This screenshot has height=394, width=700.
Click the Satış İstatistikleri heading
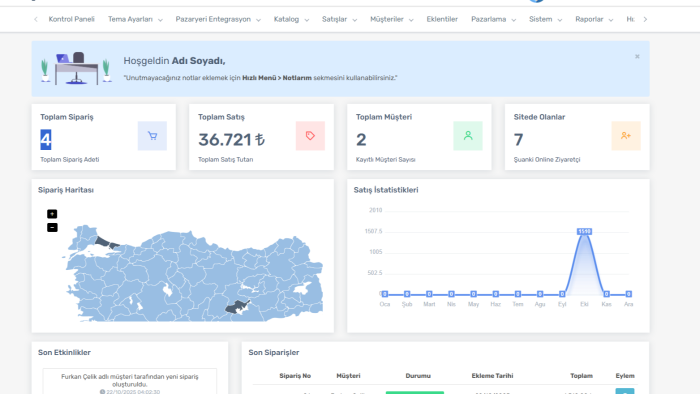pyautogui.click(x=386, y=190)
